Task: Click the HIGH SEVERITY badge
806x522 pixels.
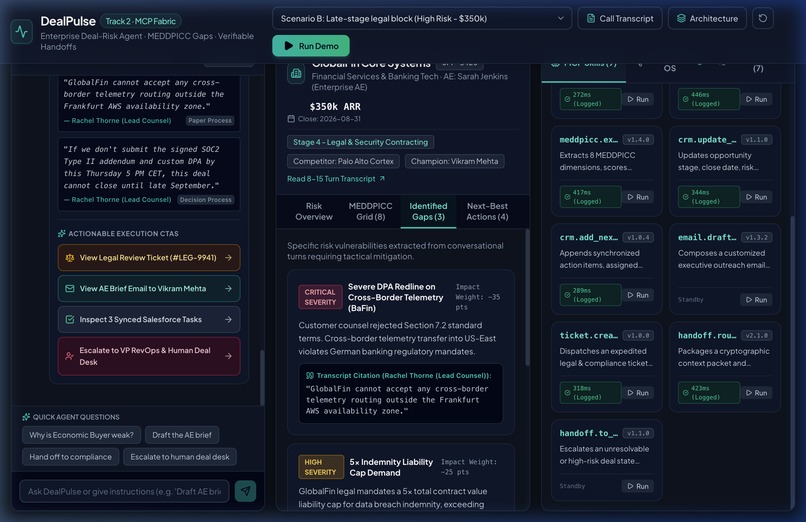Action: 321,467
